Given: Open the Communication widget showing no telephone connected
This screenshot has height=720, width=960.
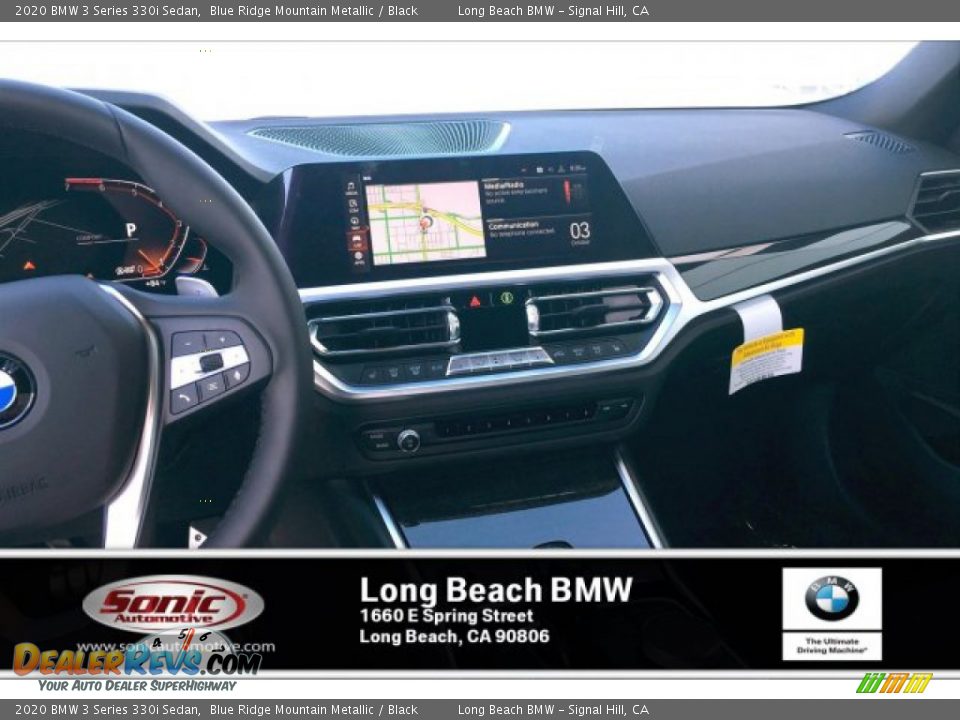Looking at the screenshot, I should (x=520, y=228).
